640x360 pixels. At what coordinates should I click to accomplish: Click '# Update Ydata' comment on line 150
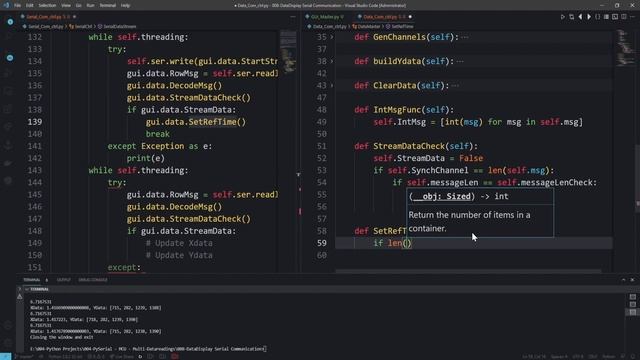pos(179,256)
